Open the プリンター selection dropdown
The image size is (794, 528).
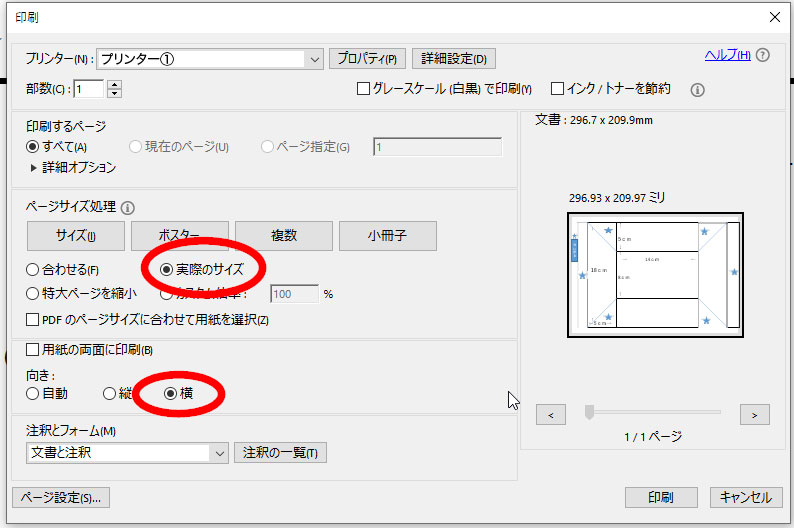tap(315, 59)
